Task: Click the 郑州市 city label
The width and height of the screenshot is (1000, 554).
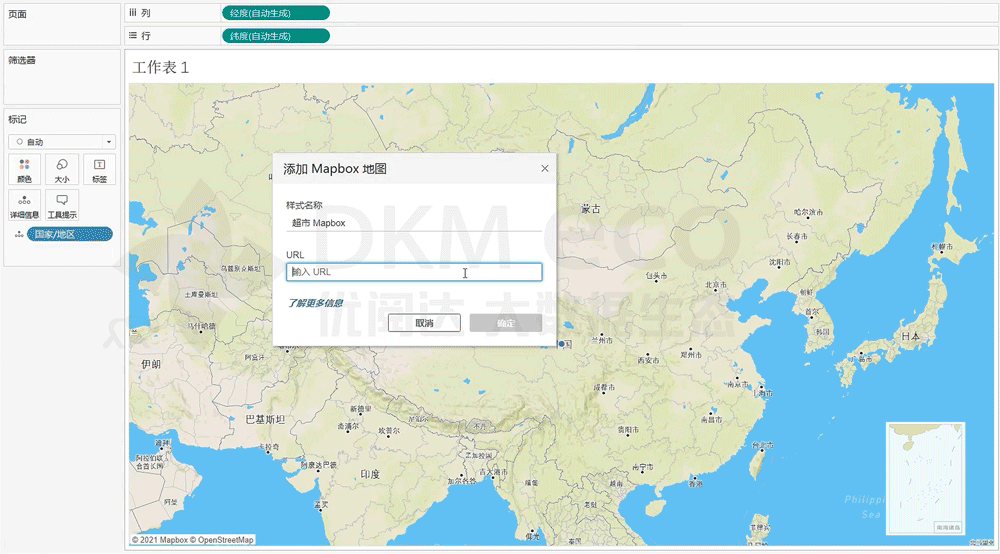Action: coord(691,354)
